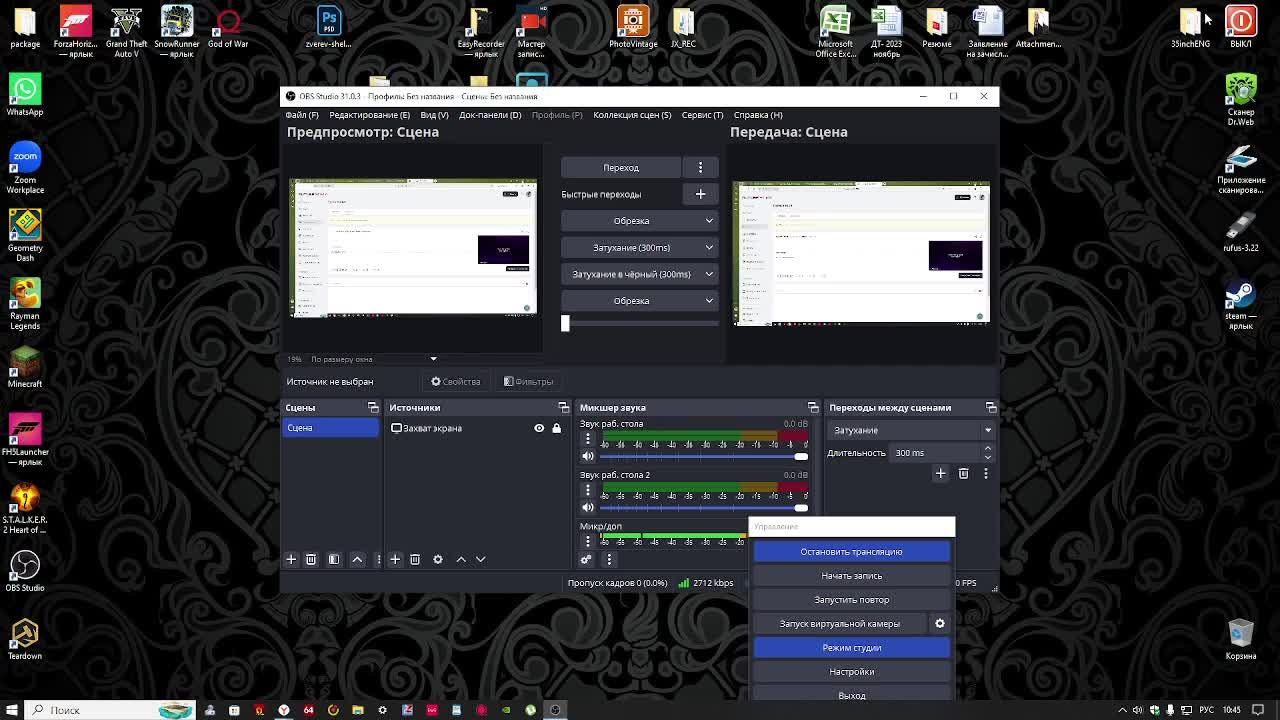Open Сервис (T) menu

(x=702, y=115)
